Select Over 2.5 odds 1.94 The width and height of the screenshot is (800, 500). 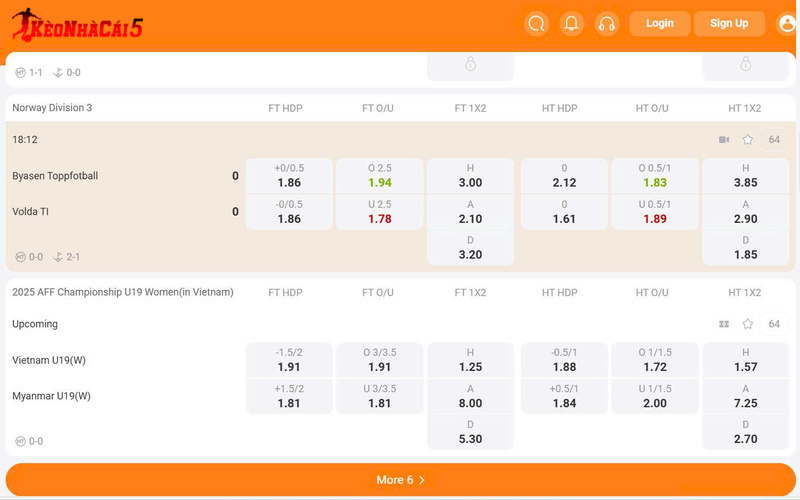click(x=379, y=176)
